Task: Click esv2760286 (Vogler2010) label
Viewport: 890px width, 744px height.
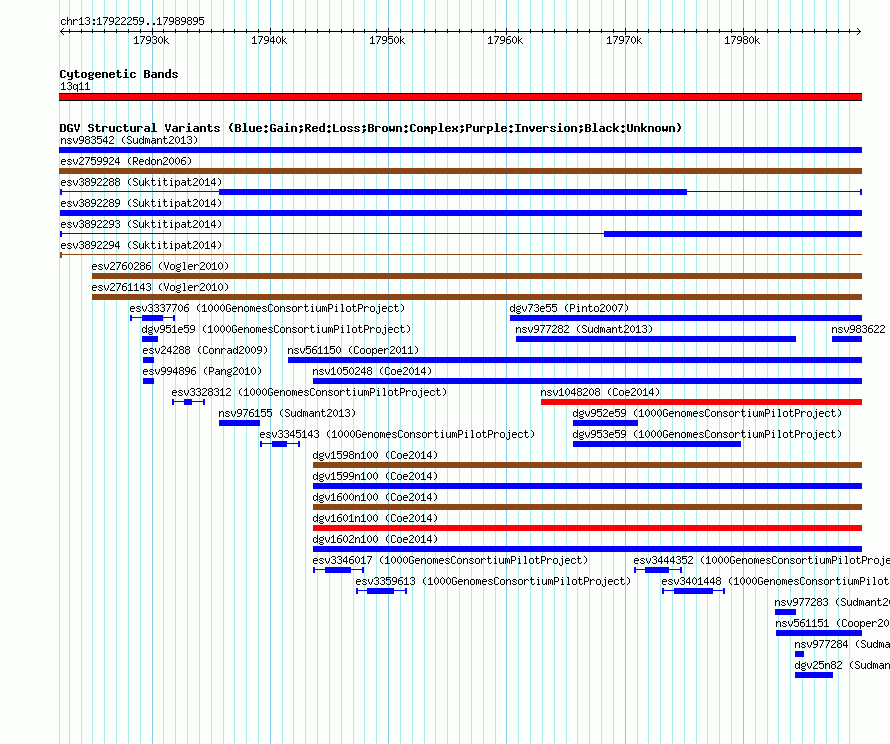Action: pos(160,266)
